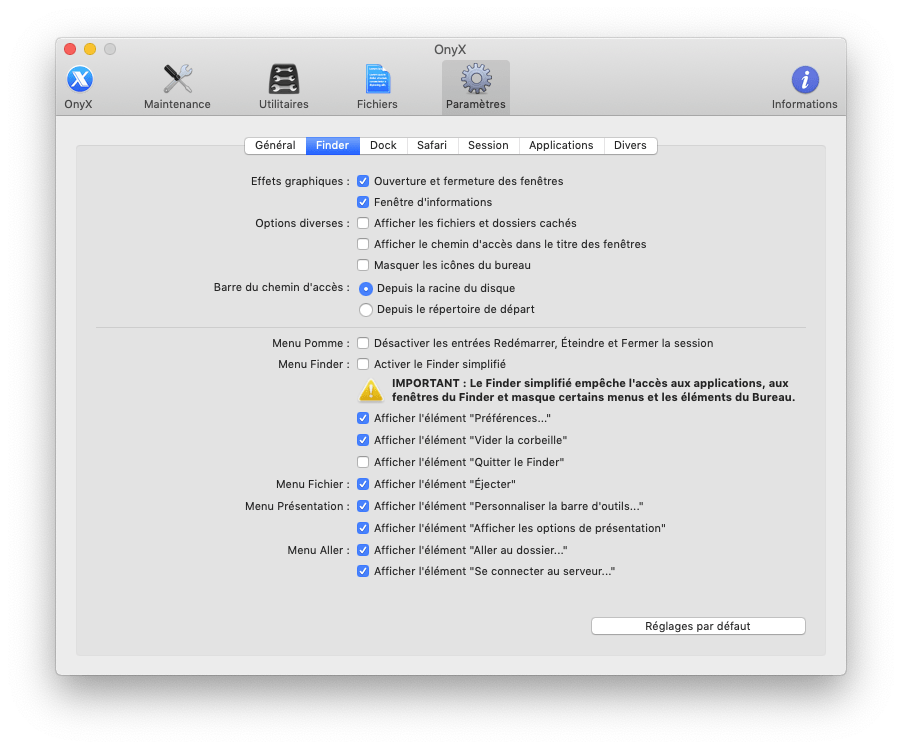Click the Effets graphiques label
This screenshot has width=902, height=749.
click(300, 181)
